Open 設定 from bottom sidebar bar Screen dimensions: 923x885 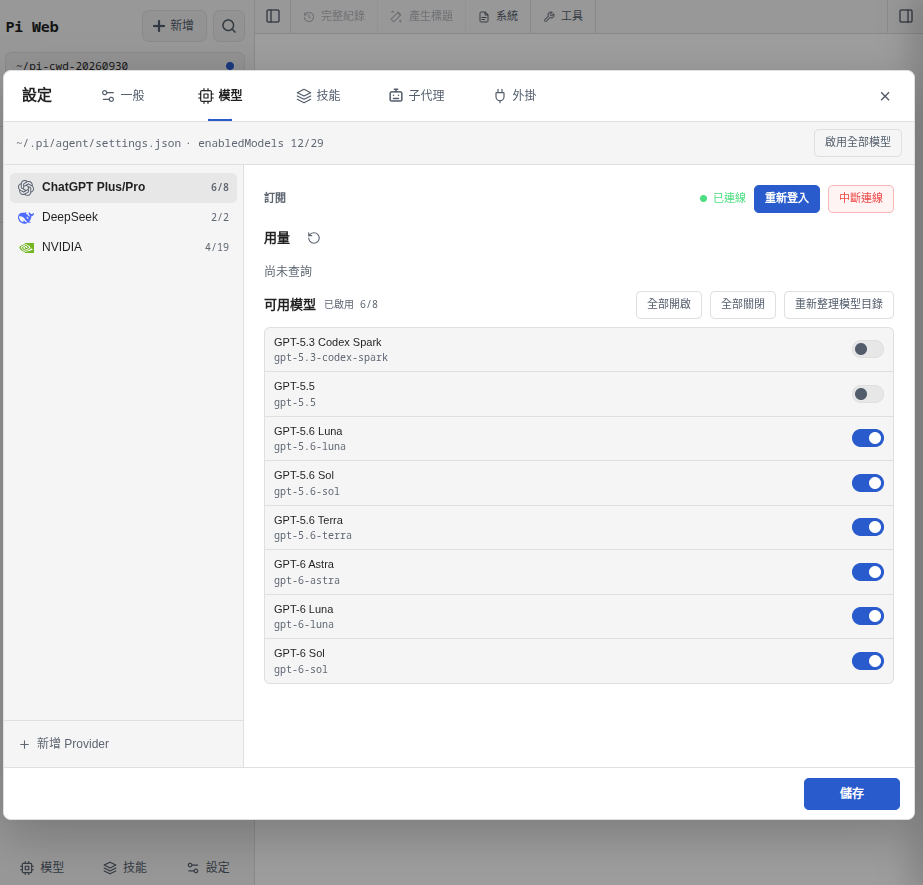pyautogui.click(x=208, y=867)
